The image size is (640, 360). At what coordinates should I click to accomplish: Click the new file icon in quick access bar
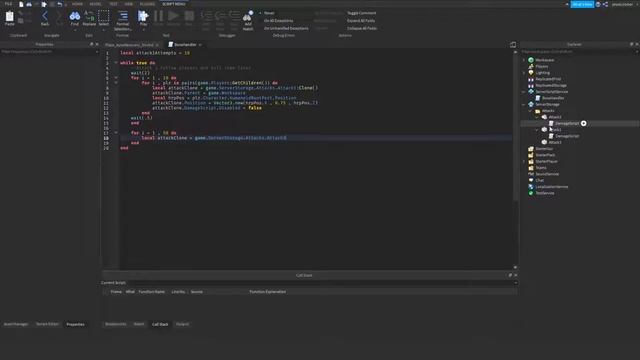pyautogui.click(x=21, y=4)
